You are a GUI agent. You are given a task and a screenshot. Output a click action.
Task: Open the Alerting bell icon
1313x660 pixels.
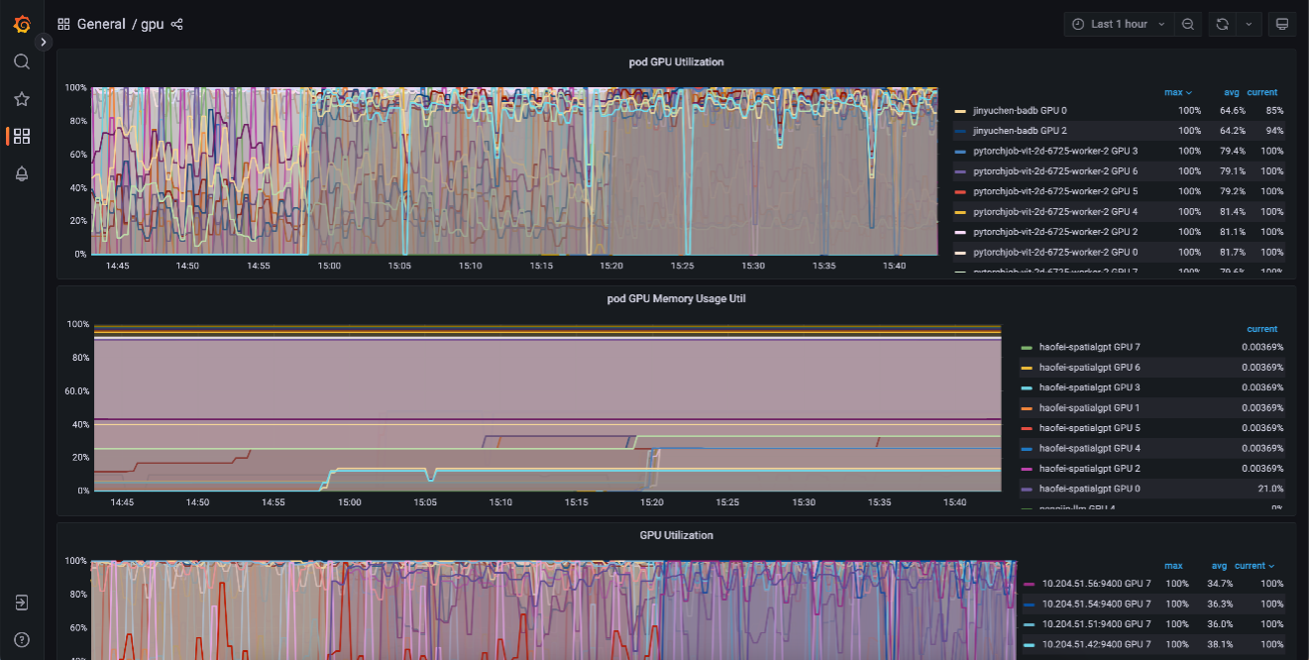coord(21,174)
